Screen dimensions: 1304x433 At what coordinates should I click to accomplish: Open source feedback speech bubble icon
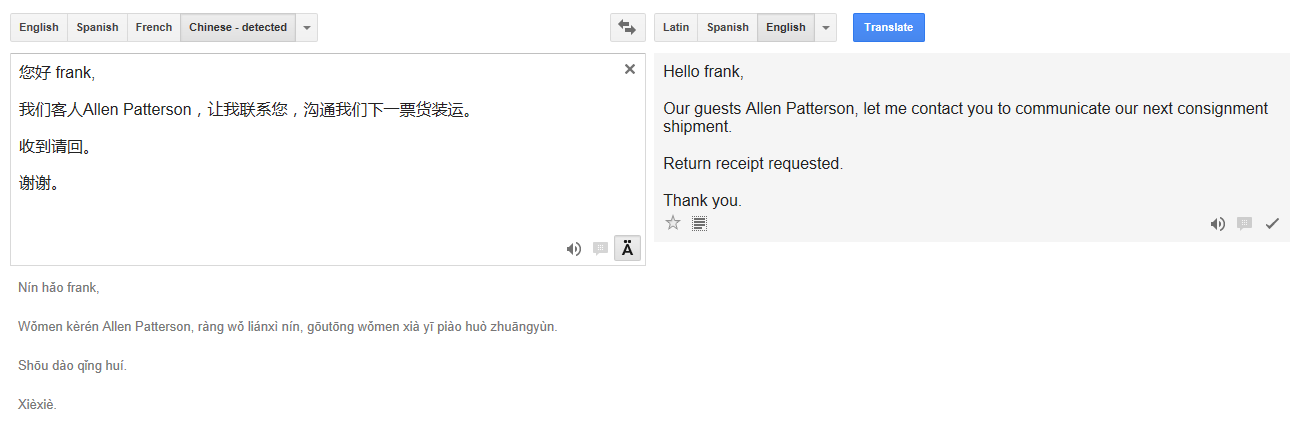(600, 249)
